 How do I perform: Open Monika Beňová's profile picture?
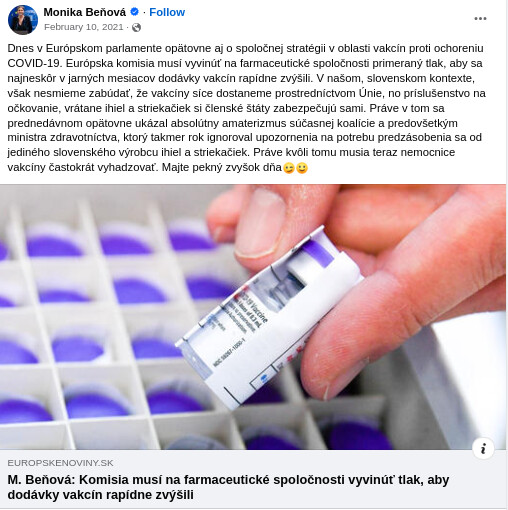click(x=23, y=20)
